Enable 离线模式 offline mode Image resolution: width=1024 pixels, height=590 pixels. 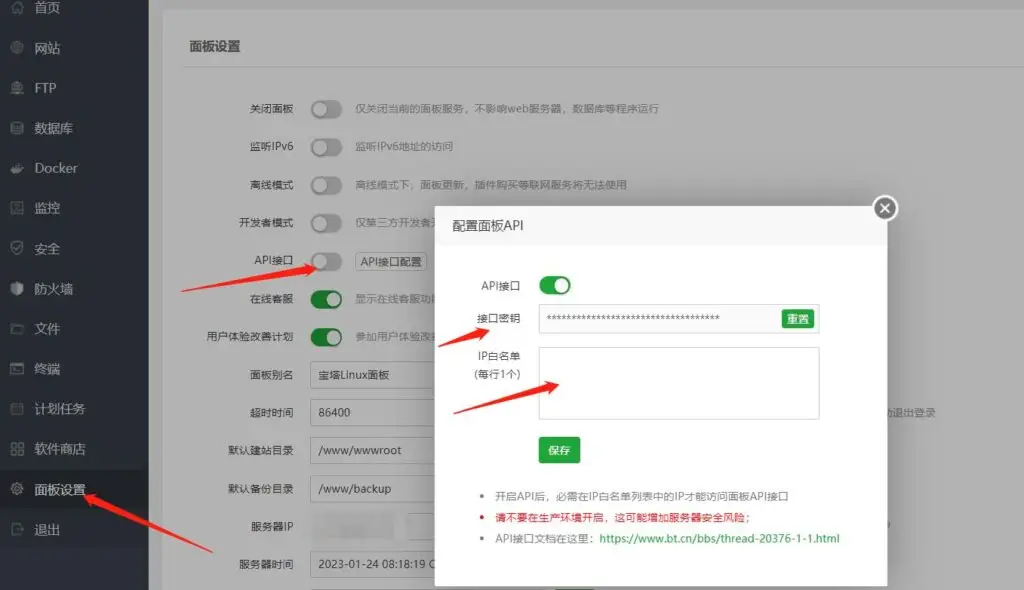coord(327,185)
